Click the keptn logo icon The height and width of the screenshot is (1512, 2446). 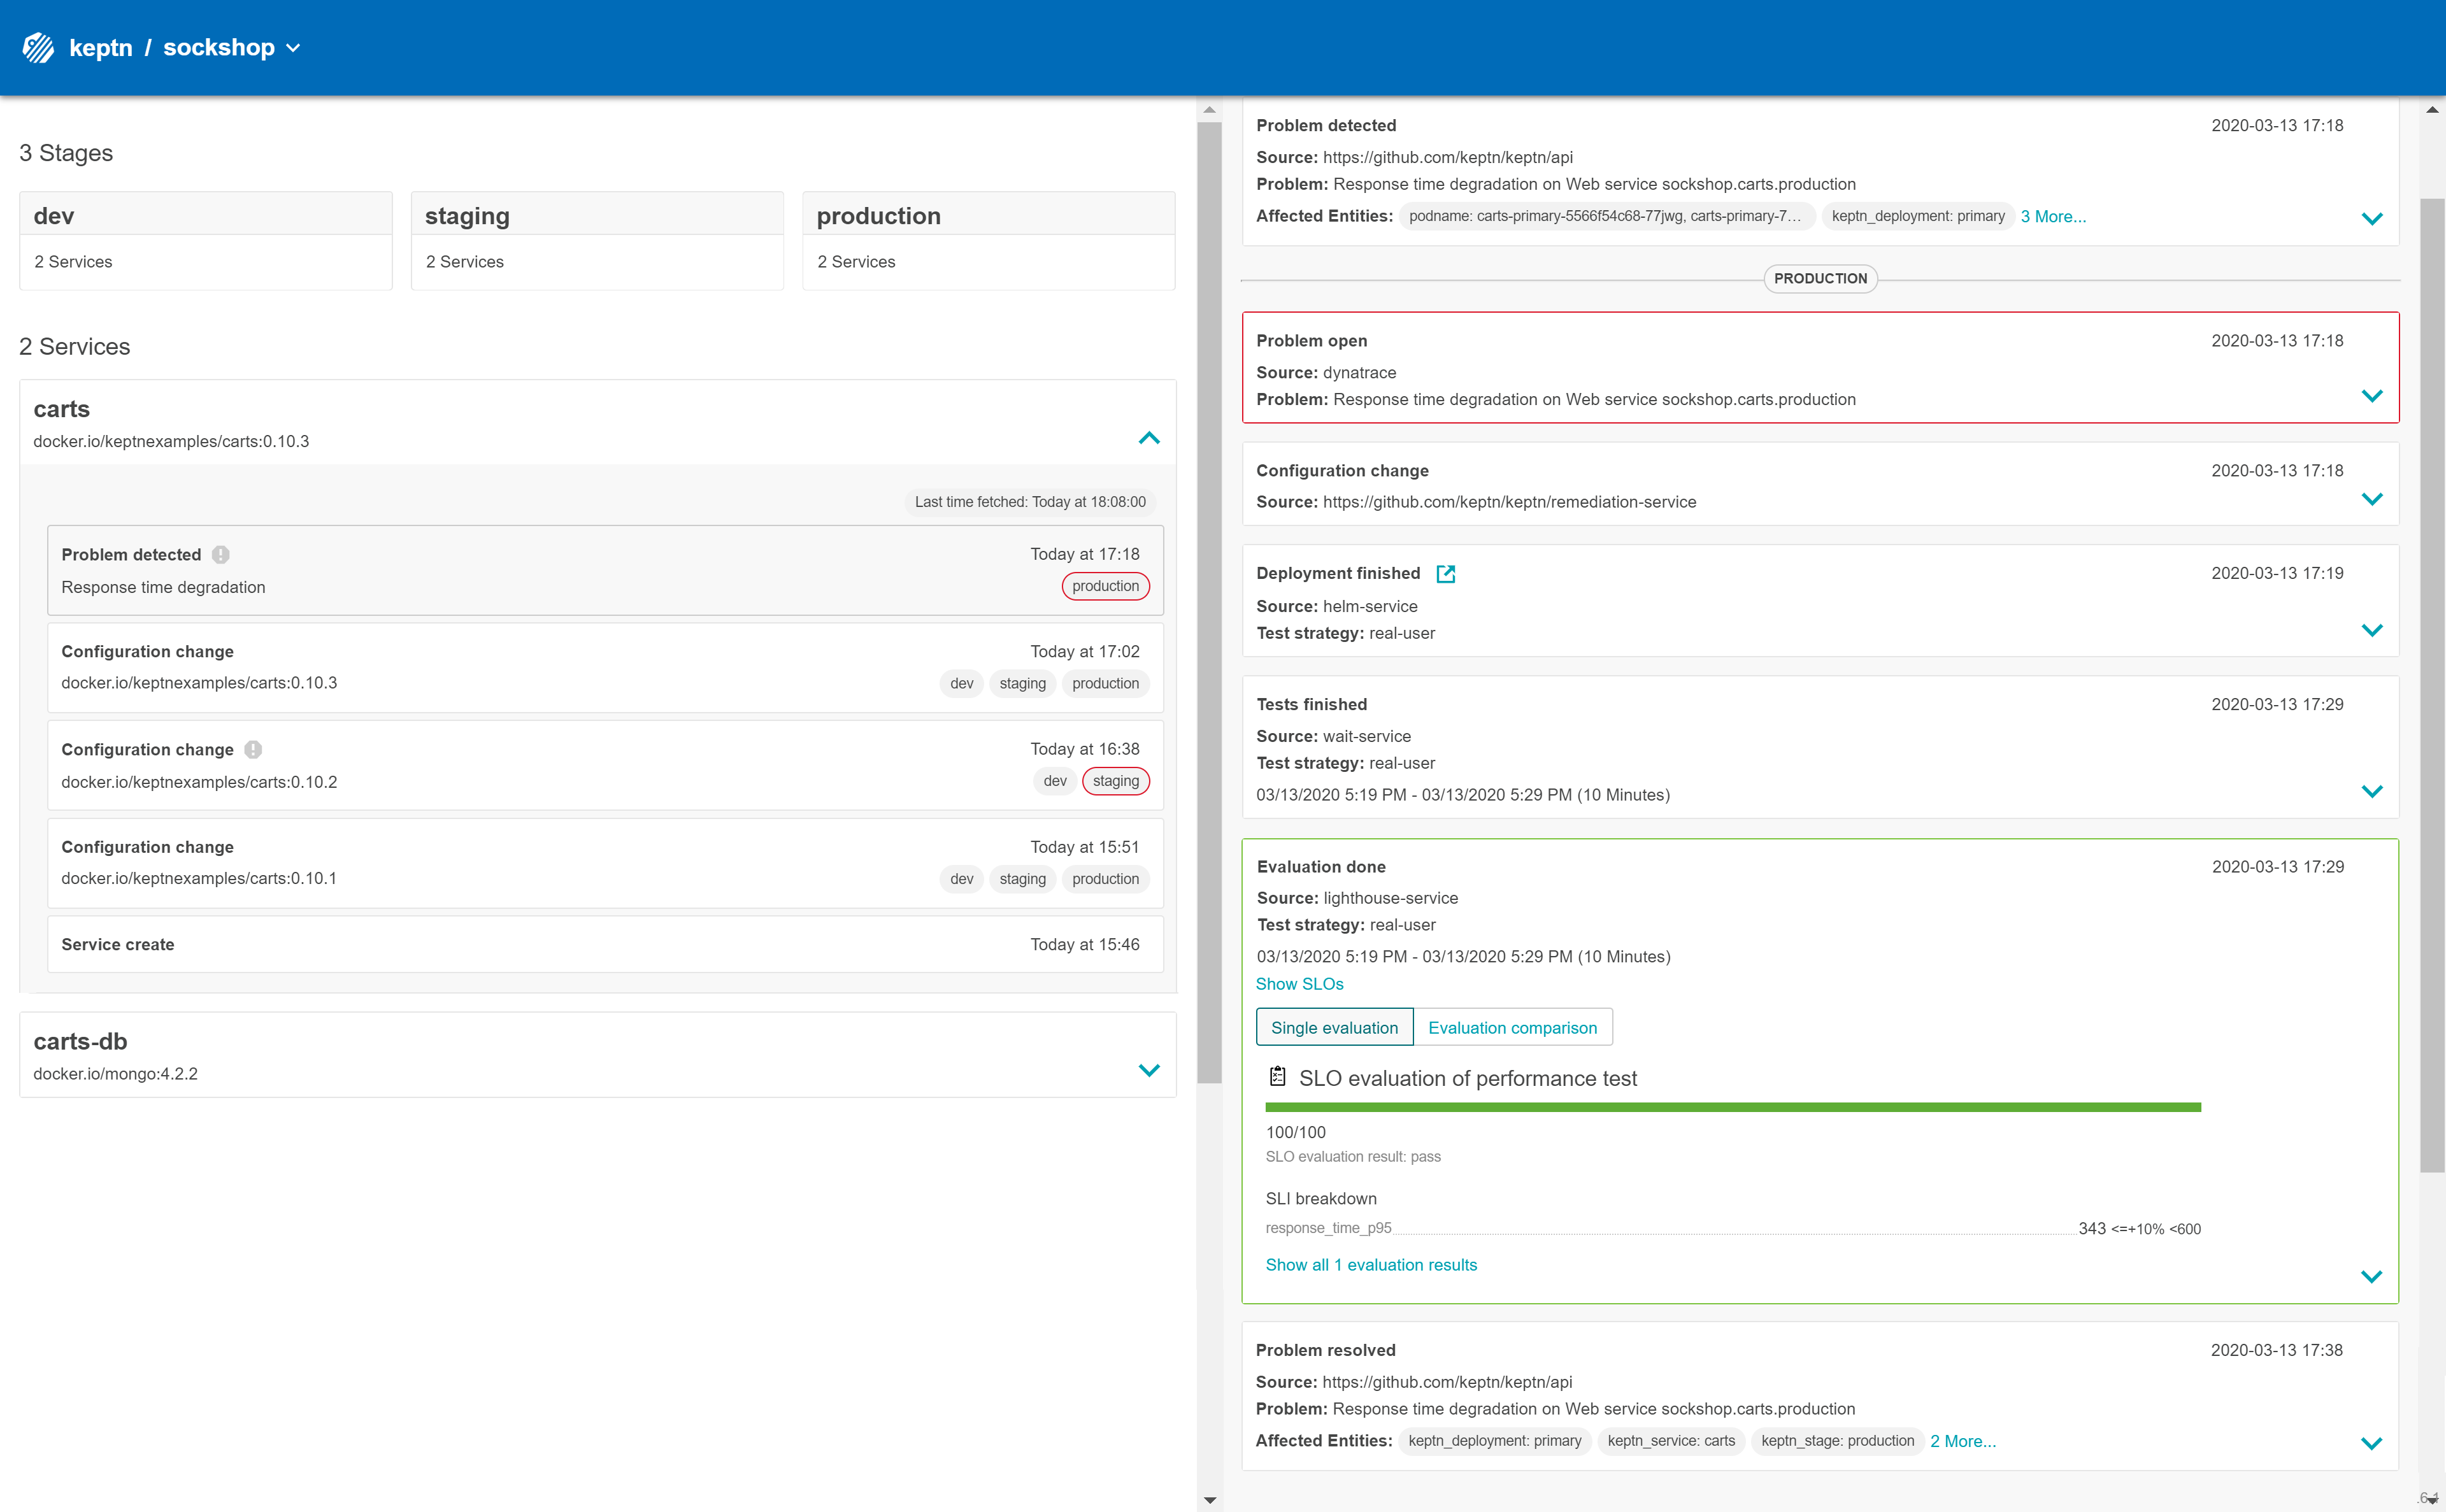click(38, 47)
